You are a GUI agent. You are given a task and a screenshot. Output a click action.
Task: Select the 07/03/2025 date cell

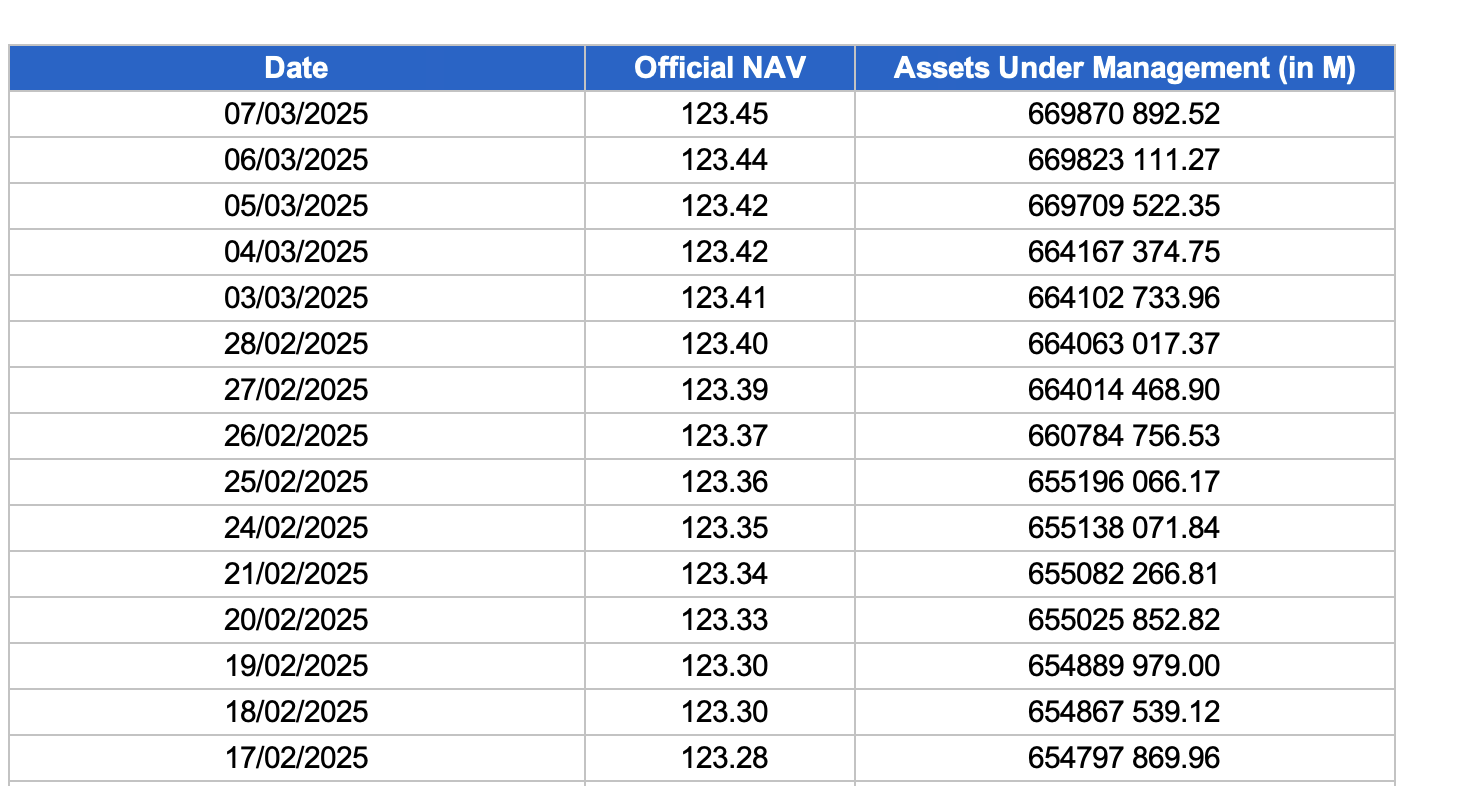pos(296,114)
